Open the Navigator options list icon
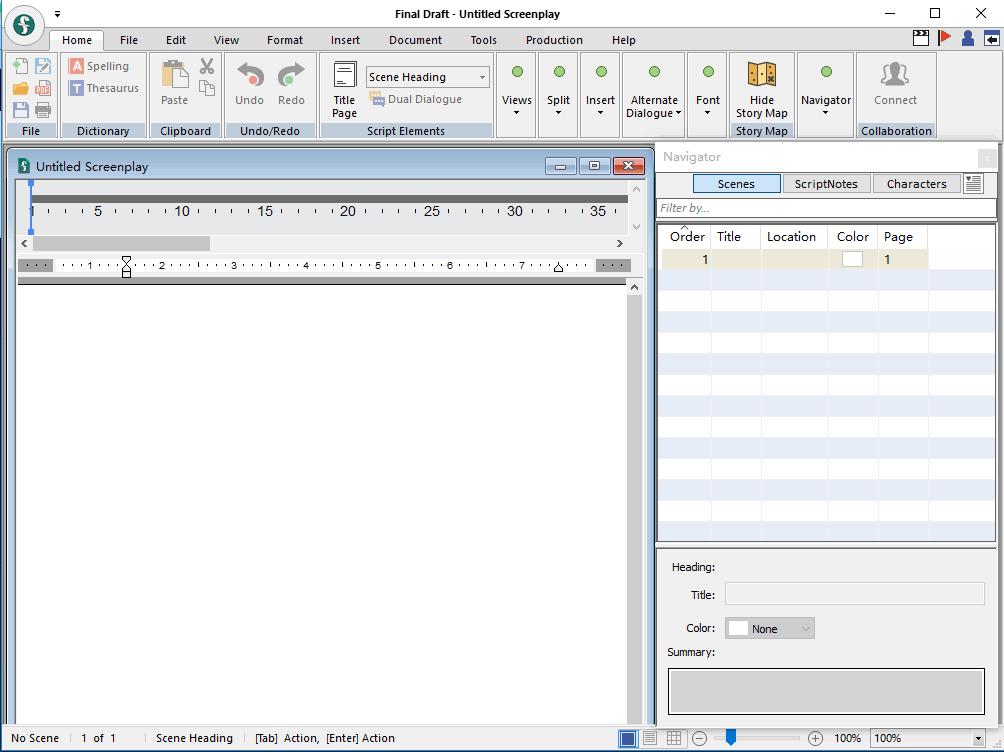This screenshot has height=752, width=1004. [x=973, y=183]
